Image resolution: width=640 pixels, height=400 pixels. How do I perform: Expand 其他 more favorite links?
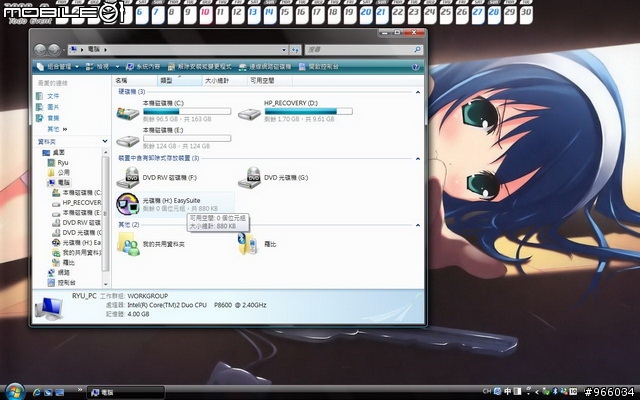[57, 129]
